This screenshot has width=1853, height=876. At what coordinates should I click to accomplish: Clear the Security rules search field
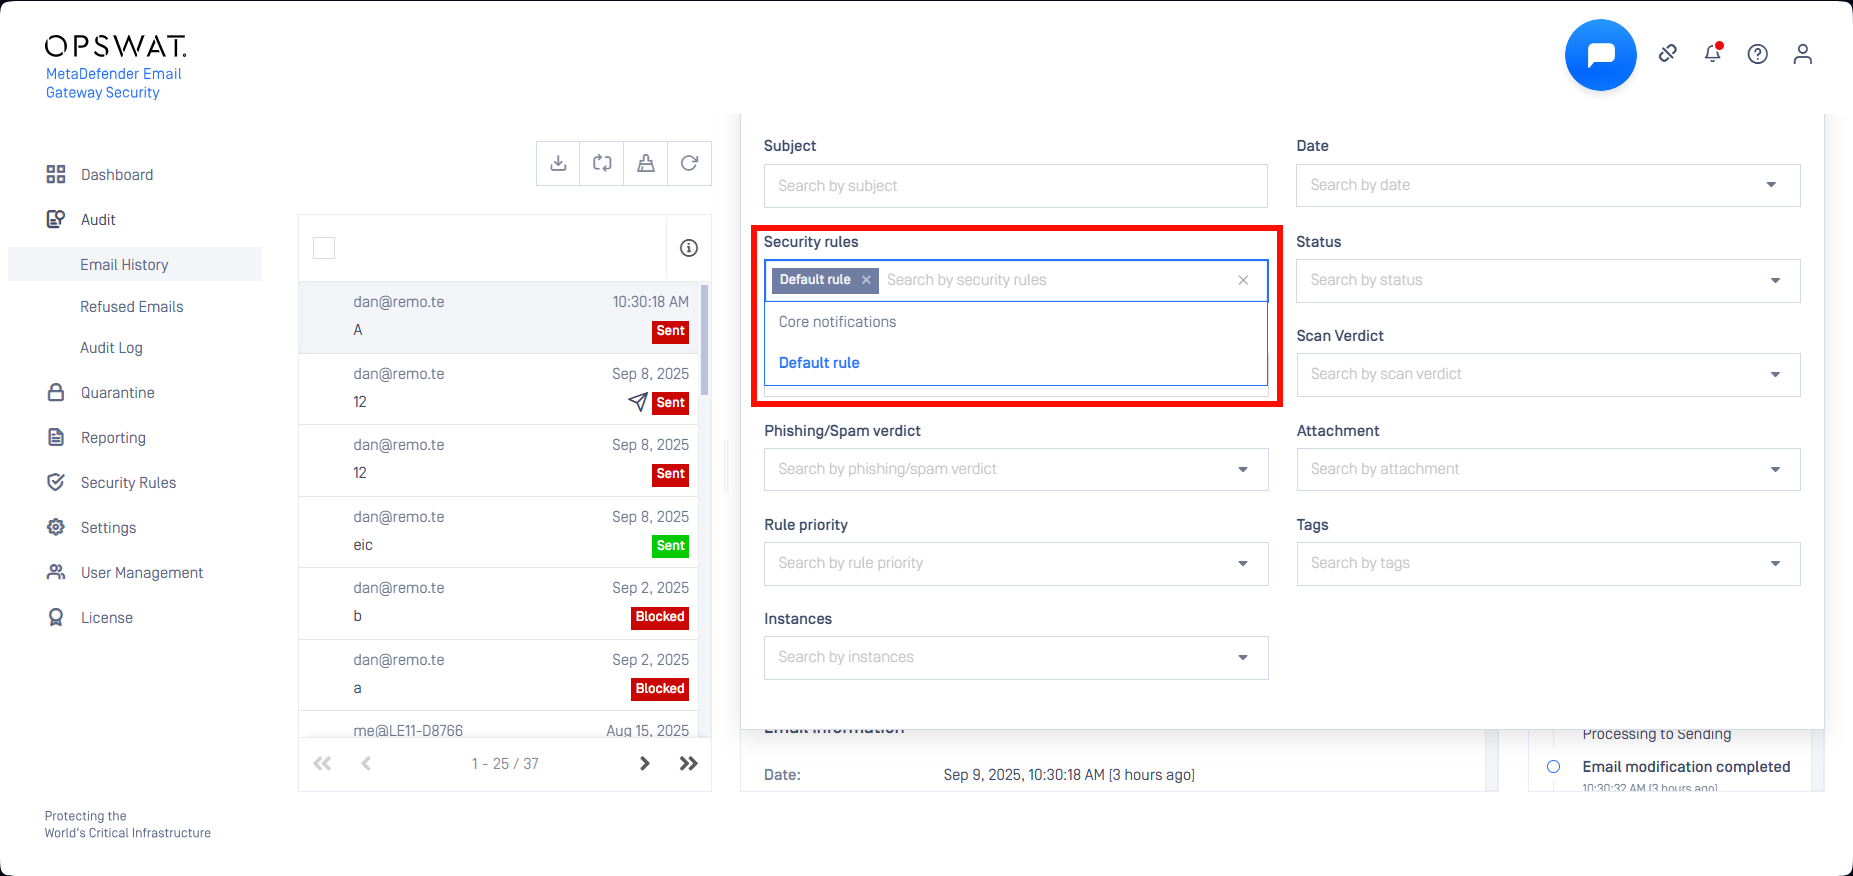(1243, 280)
